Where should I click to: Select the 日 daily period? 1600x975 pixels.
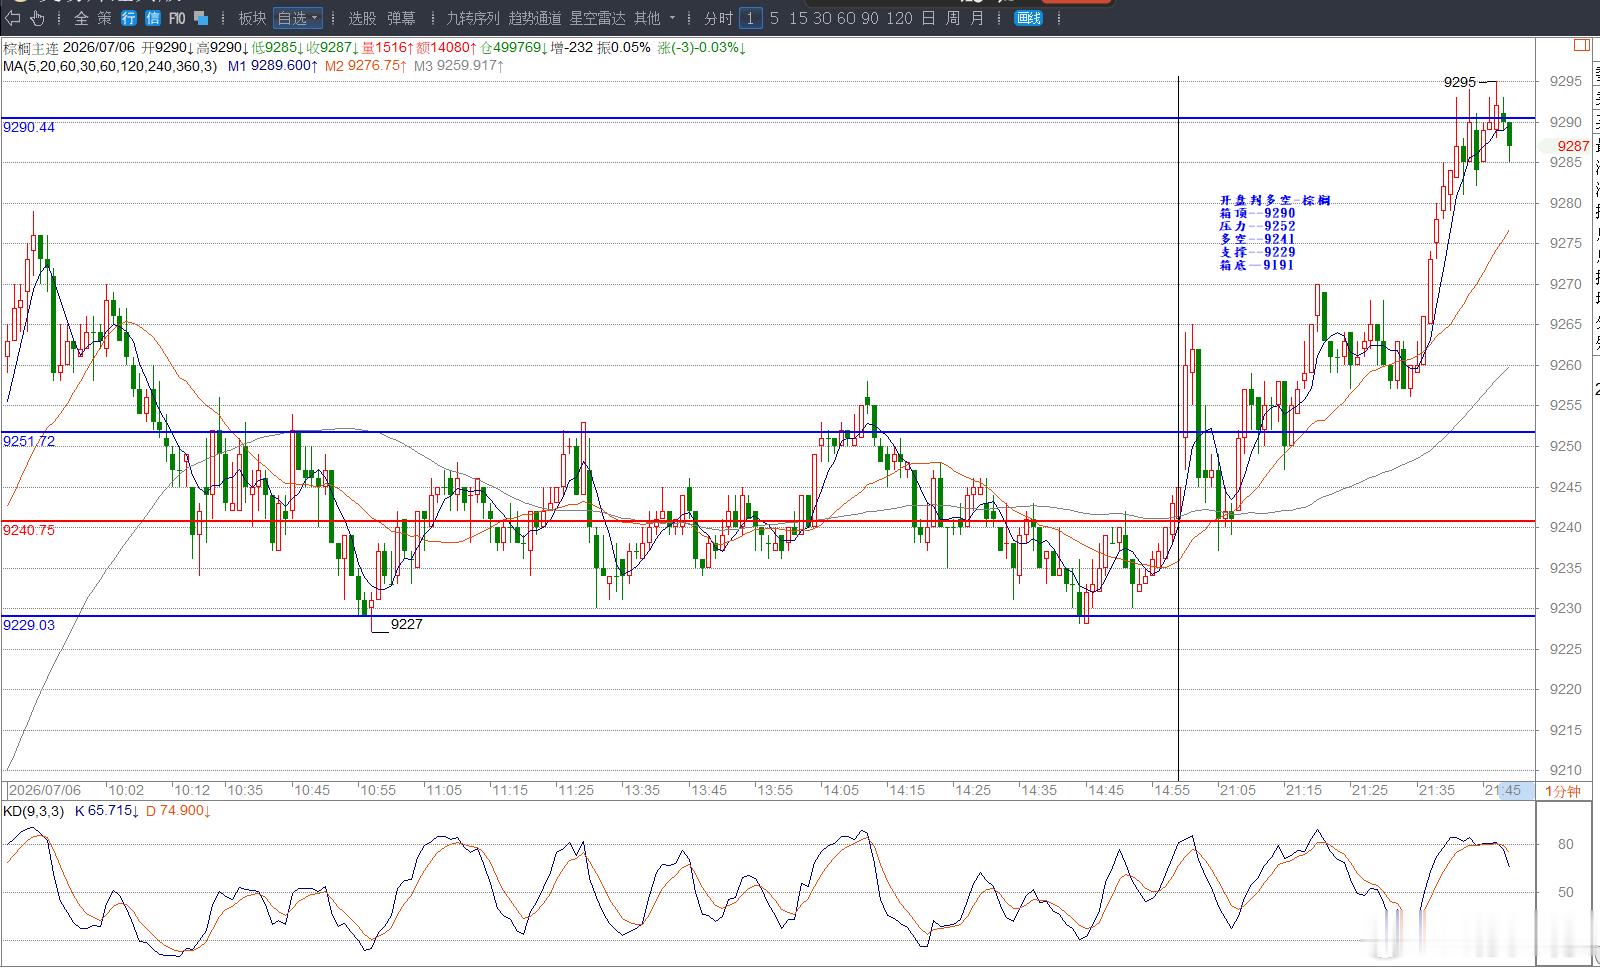coord(928,18)
